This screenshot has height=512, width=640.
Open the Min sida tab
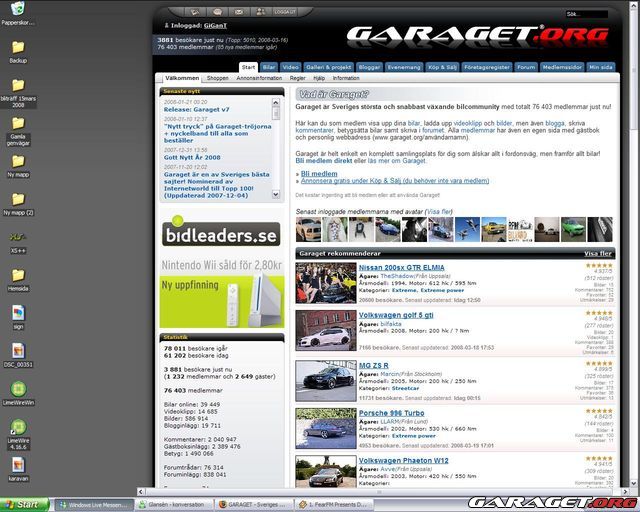point(601,67)
